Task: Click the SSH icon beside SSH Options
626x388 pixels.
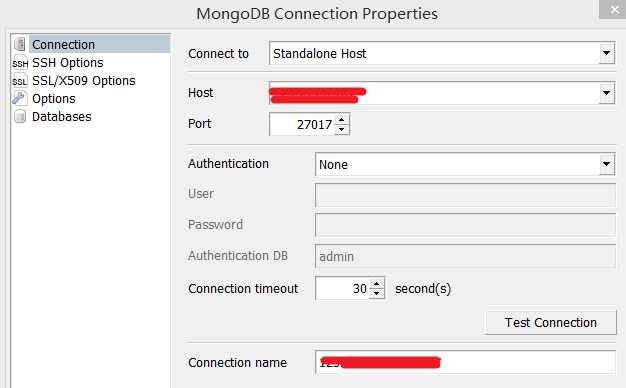Action: point(20,63)
